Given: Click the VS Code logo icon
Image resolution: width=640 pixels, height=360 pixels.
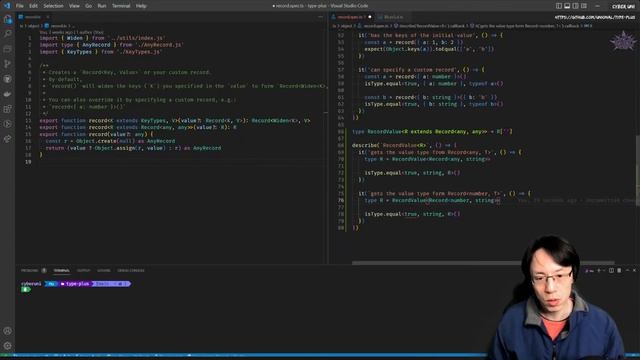Looking at the screenshot, I should [x=7, y=6].
